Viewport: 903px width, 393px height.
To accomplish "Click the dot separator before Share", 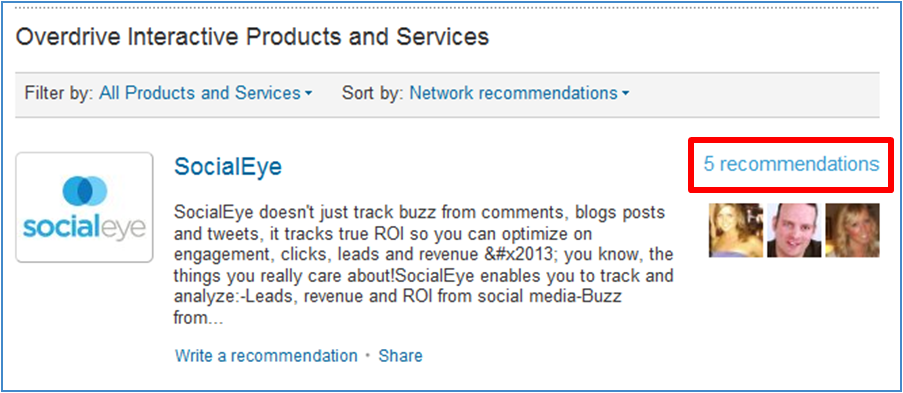I will 368,356.
